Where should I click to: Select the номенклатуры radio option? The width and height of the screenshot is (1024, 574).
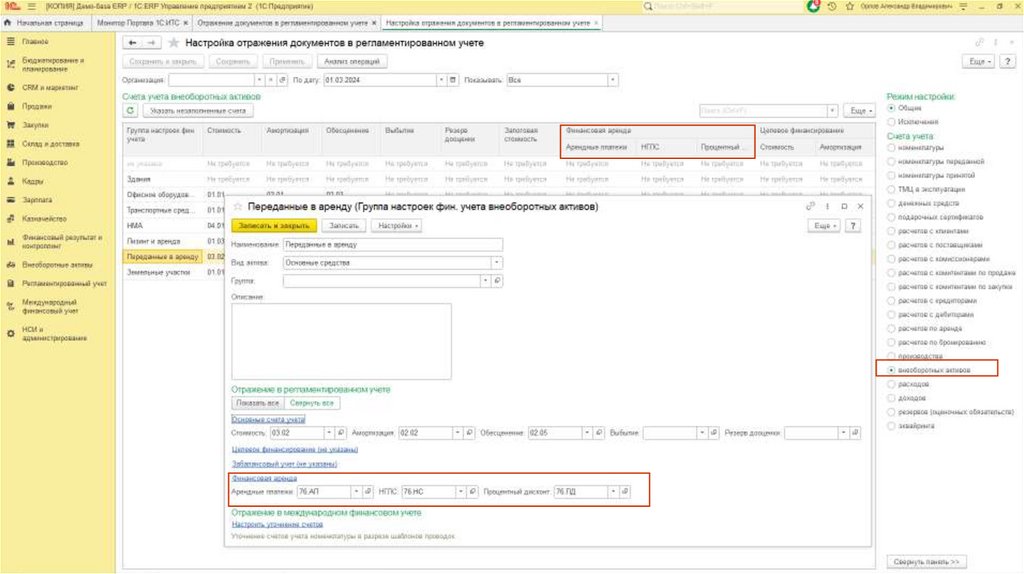coord(891,148)
